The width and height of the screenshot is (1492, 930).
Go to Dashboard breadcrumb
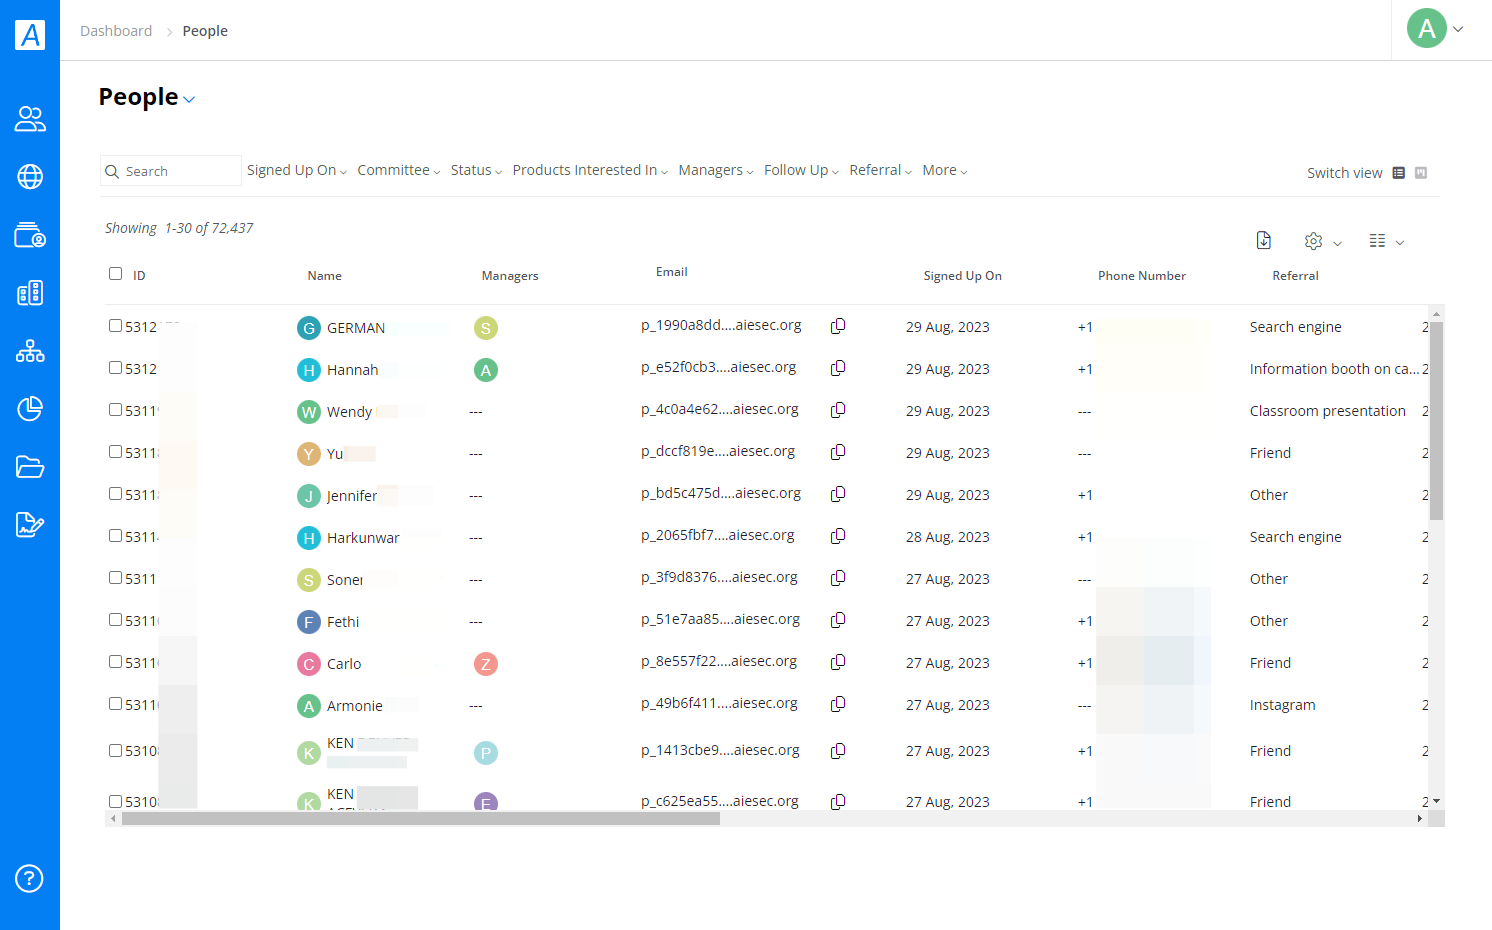116,31
